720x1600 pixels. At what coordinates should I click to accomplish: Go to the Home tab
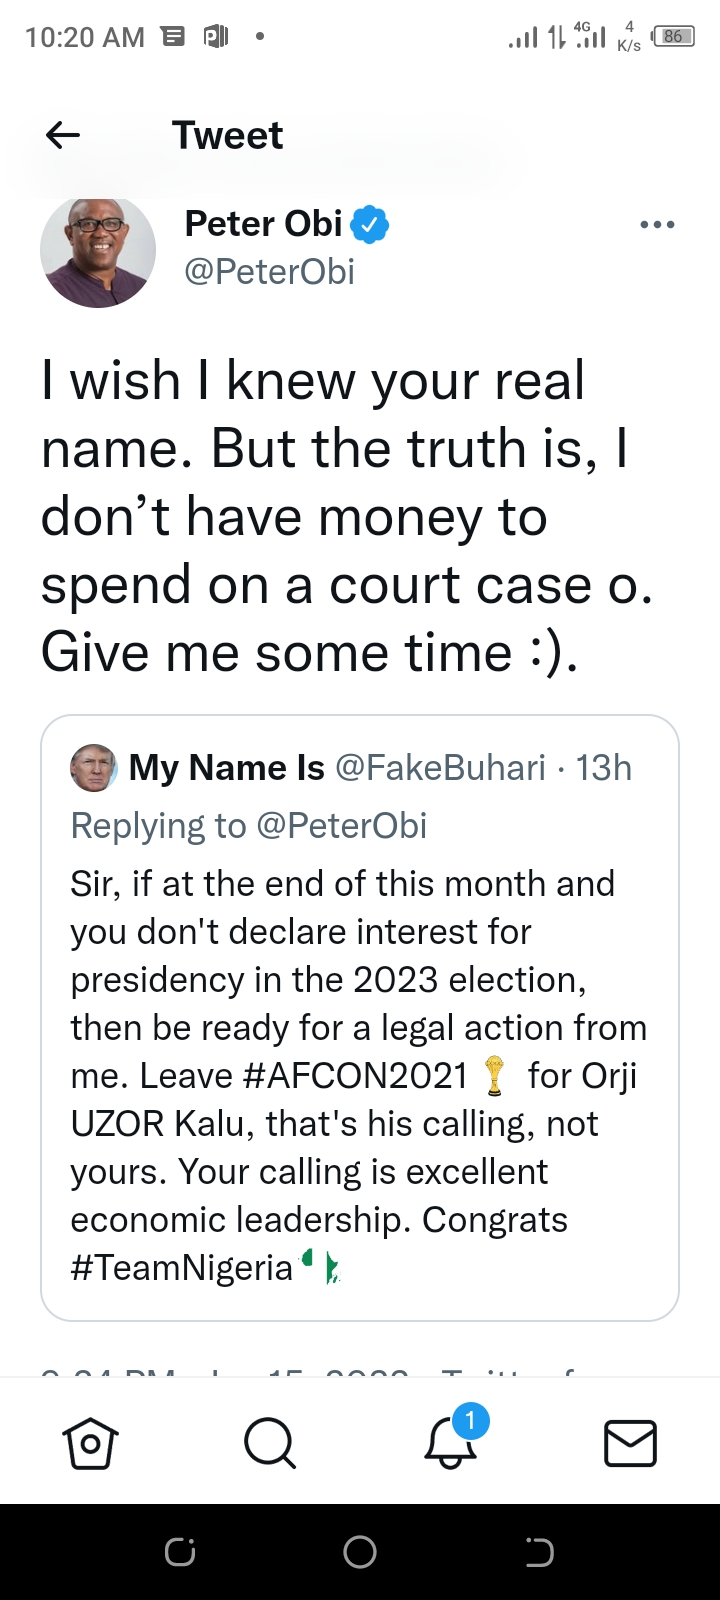click(91, 1444)
